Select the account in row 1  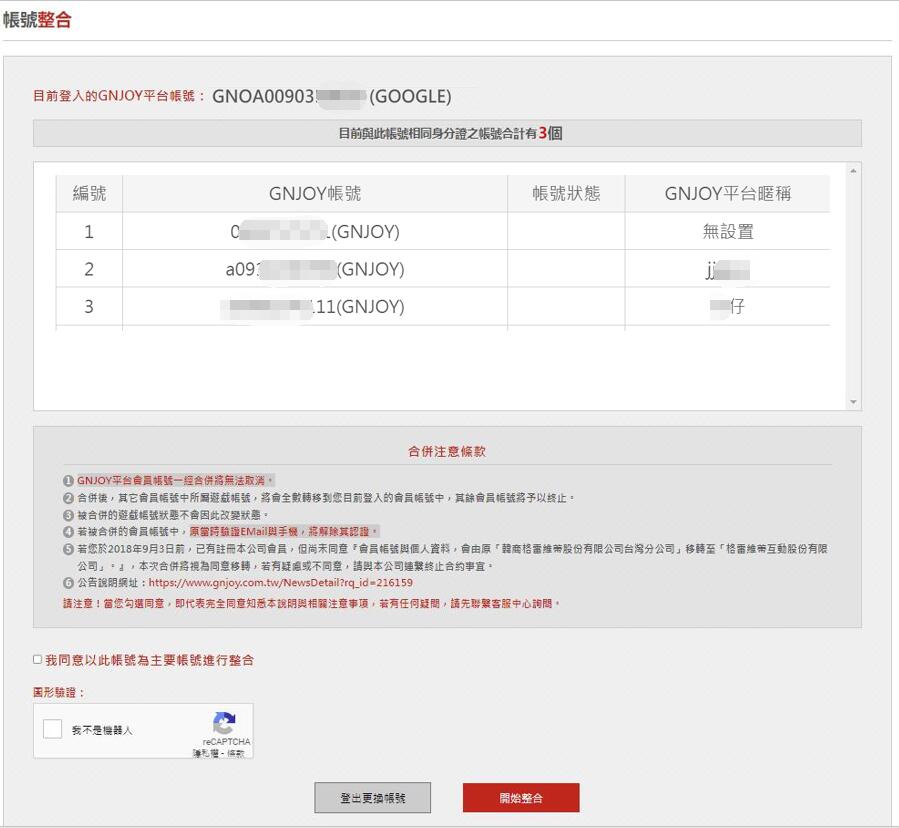315,232
